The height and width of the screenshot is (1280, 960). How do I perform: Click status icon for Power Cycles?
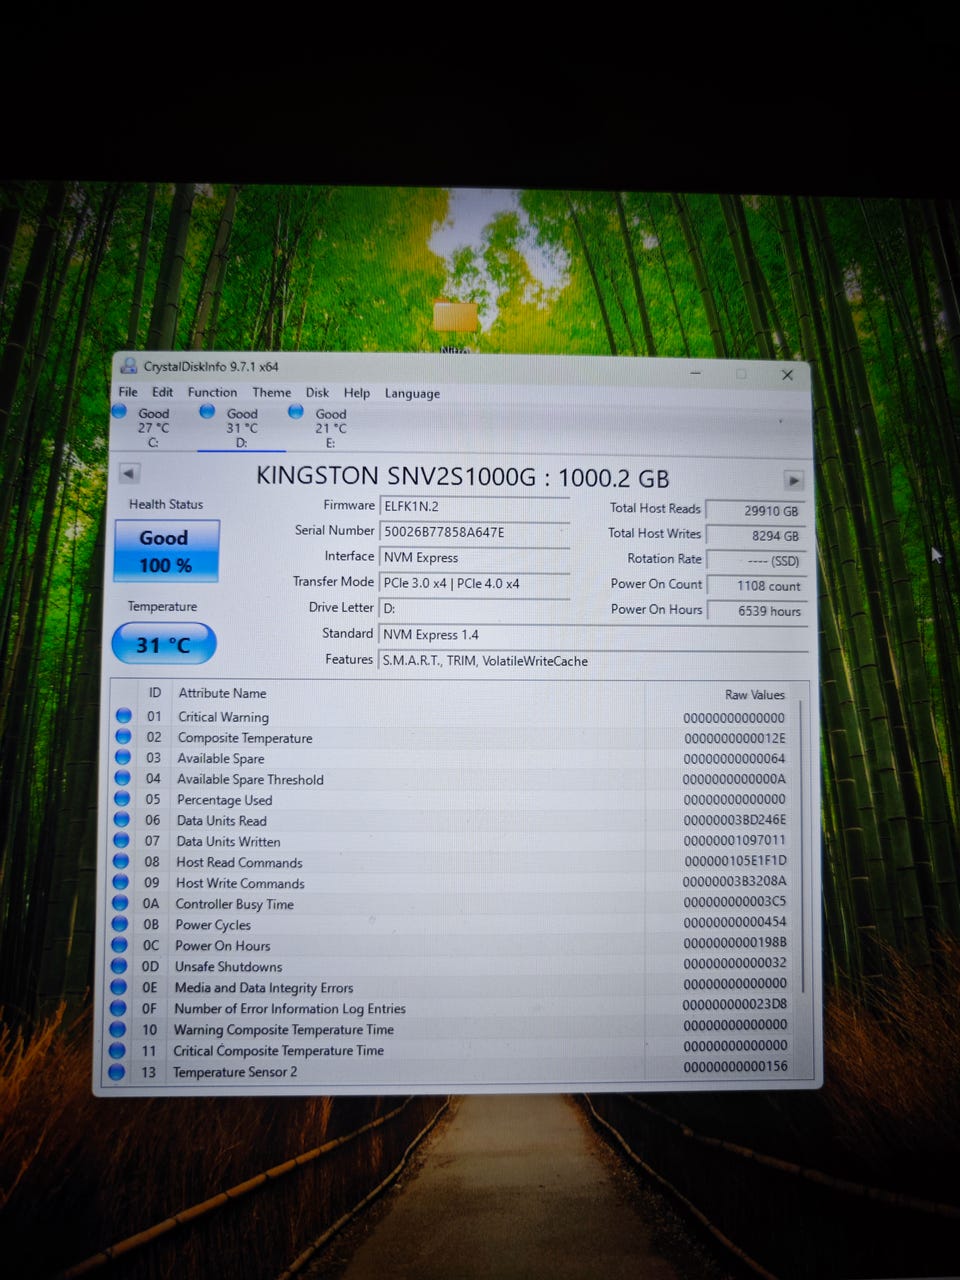[119, 924]
